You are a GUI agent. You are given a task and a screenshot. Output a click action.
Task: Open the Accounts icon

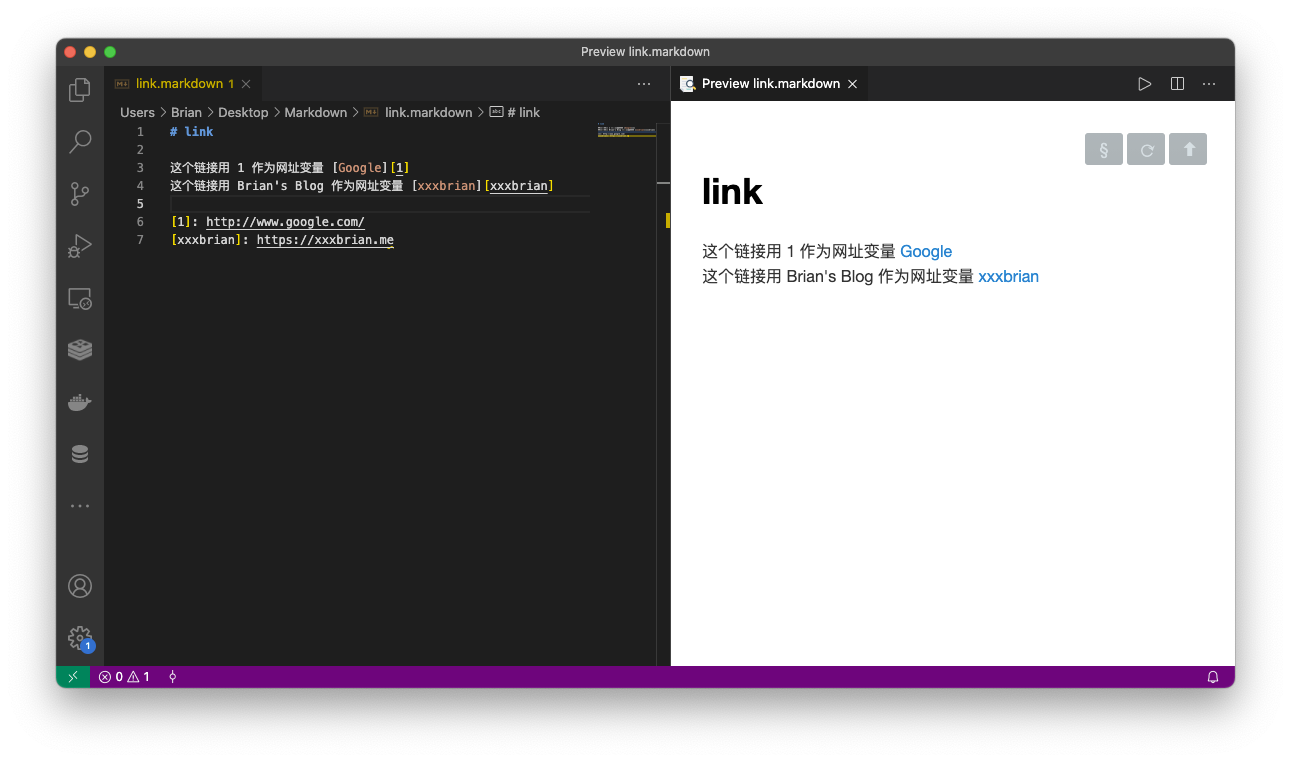coord(80,586)
